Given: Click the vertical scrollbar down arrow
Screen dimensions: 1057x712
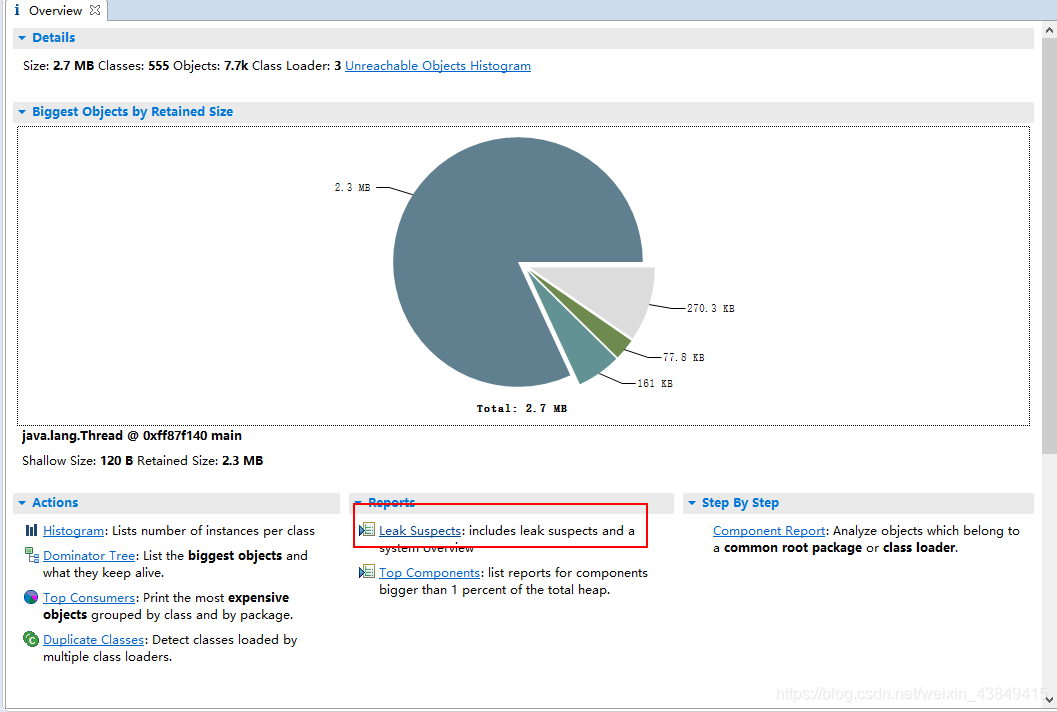Looking at the screenshot, I should tap(1049, 700).
